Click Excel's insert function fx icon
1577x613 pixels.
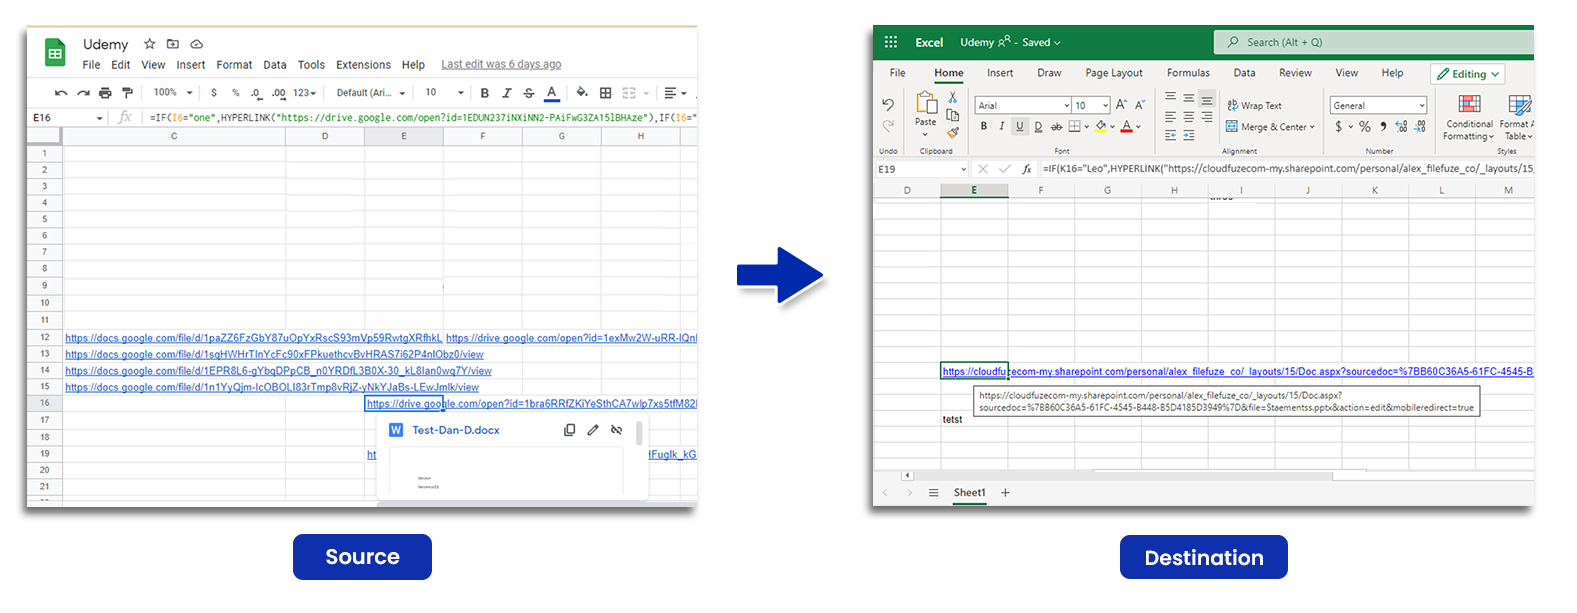tap(1027, 169)
